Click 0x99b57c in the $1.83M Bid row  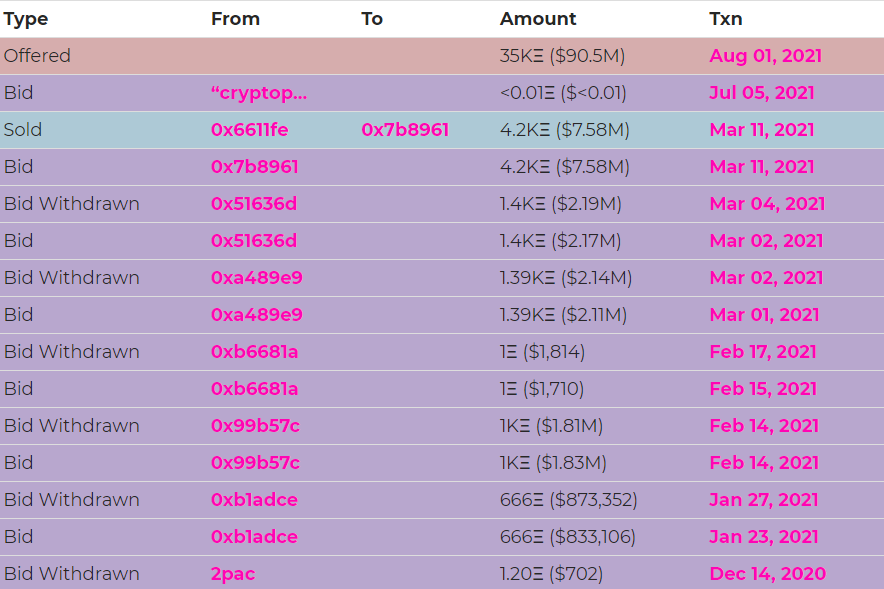tap(255, 463)
